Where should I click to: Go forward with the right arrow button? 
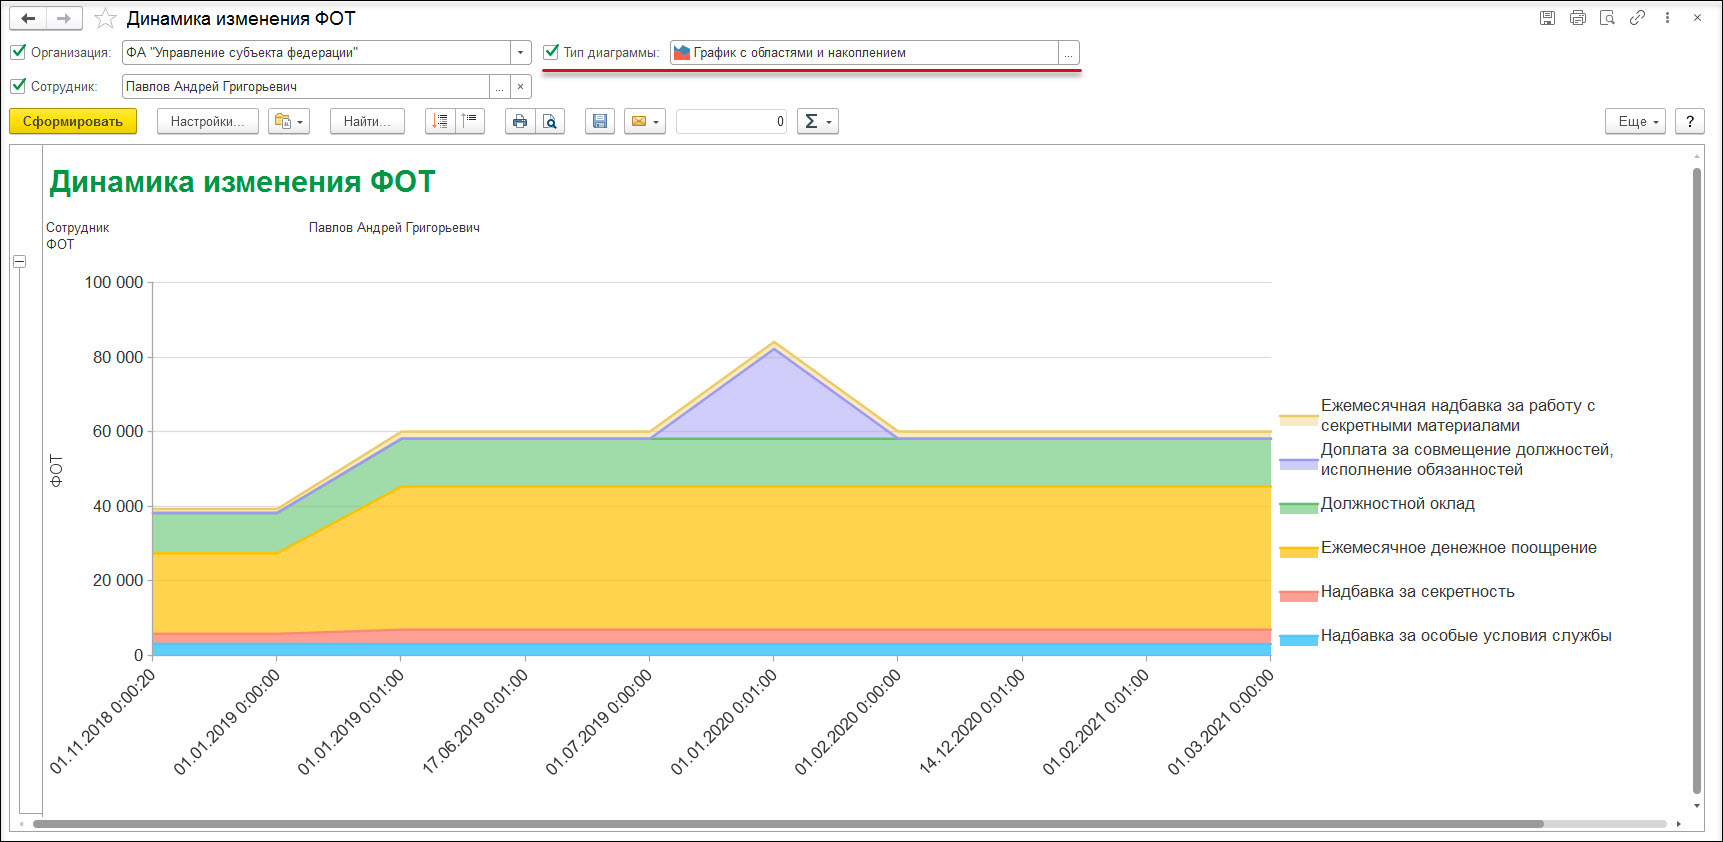pos(64,18)
